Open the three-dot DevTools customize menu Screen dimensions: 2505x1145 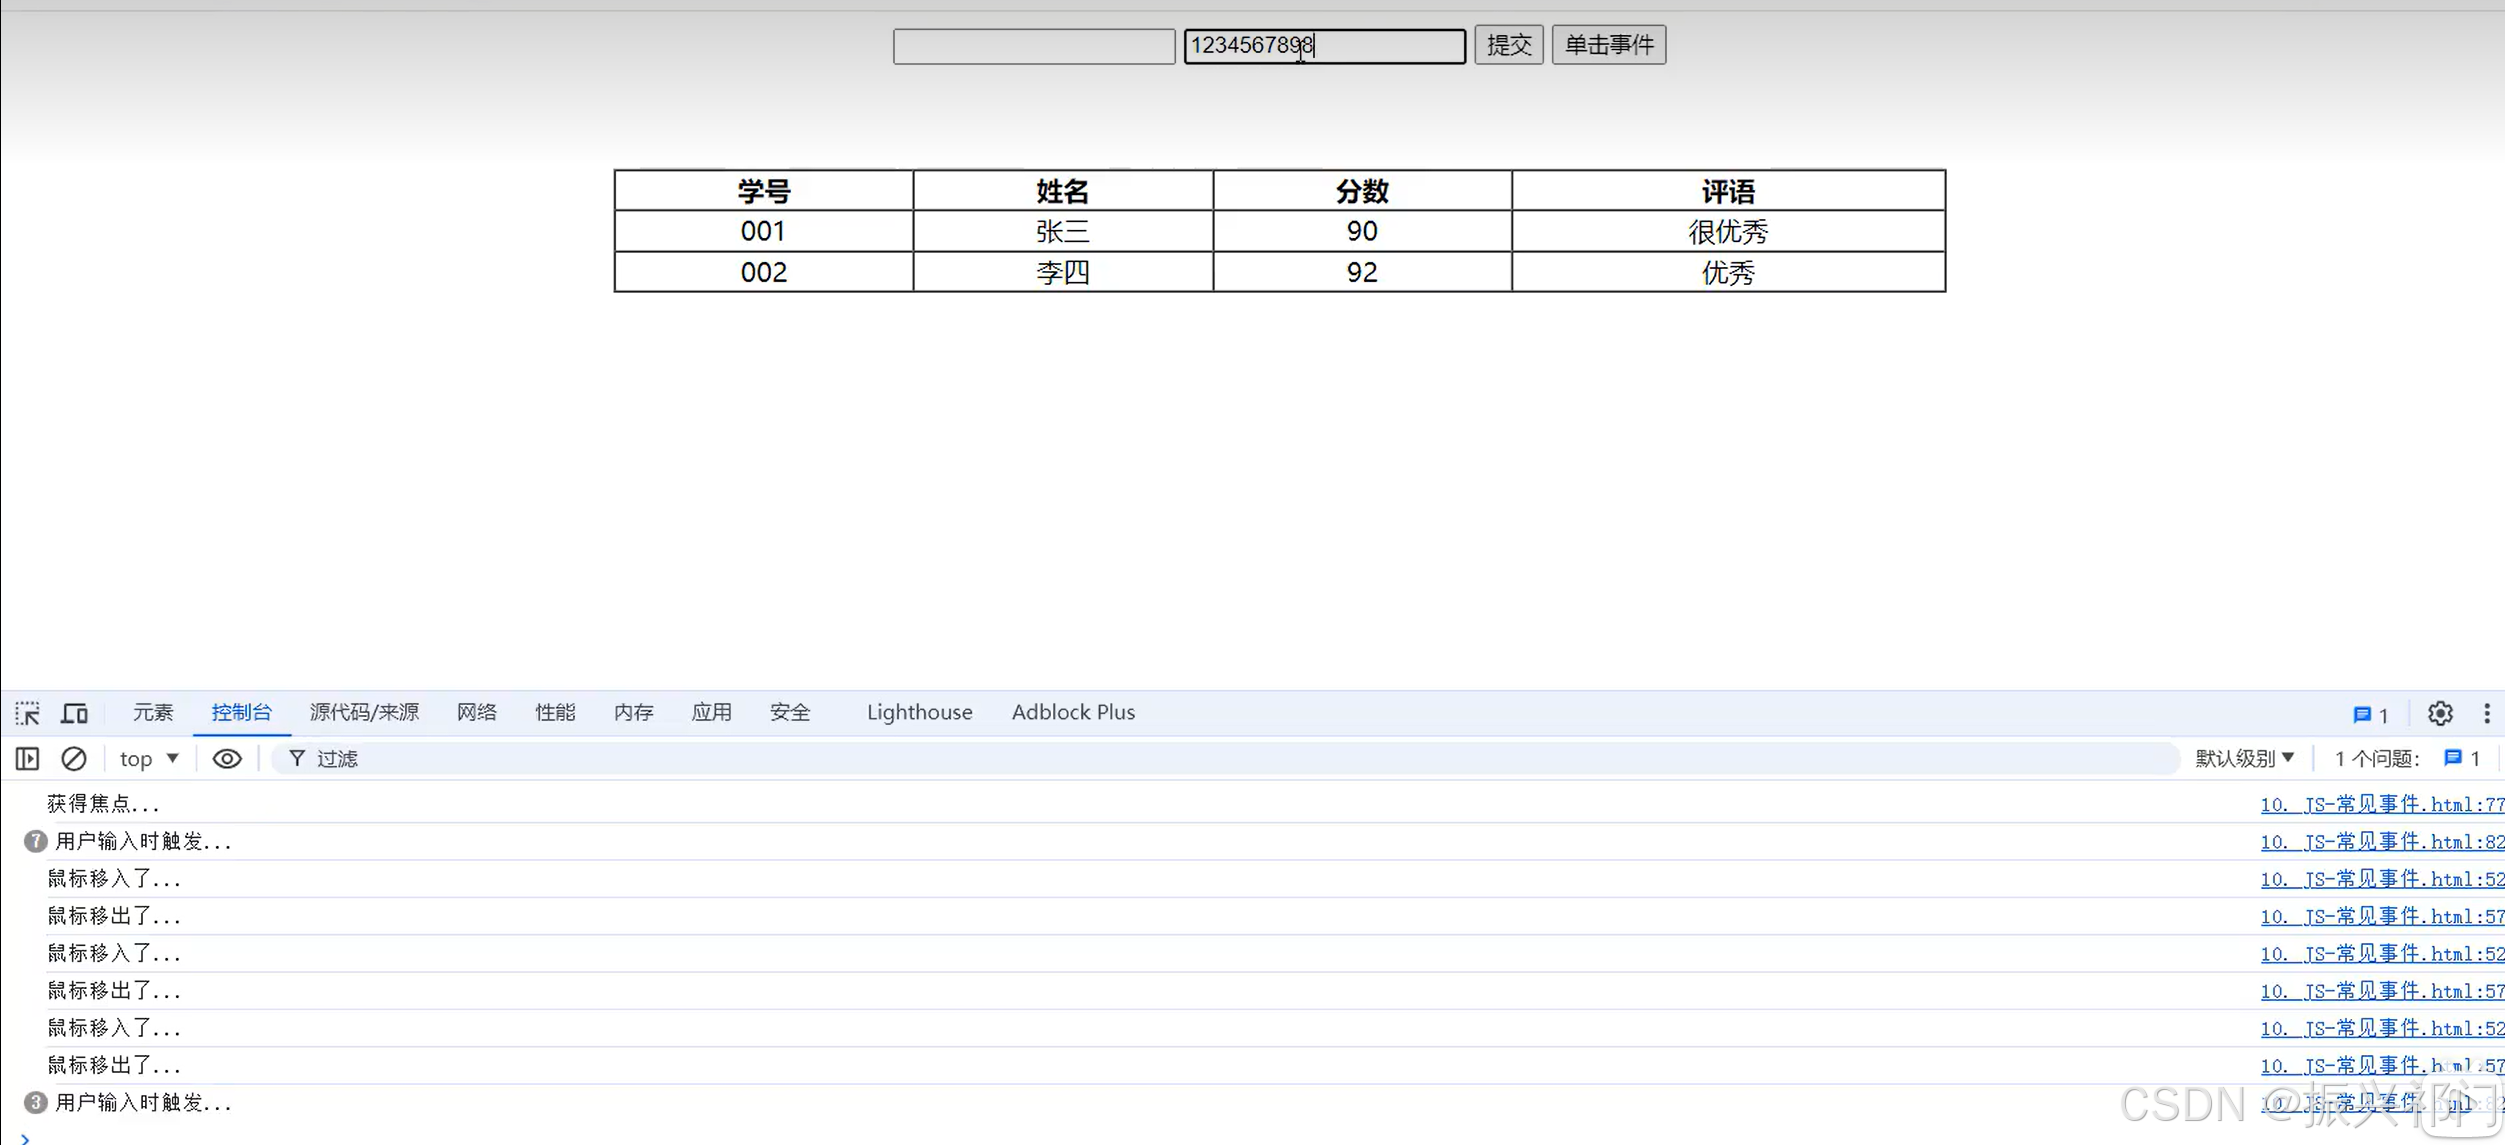pos(2487,712)
